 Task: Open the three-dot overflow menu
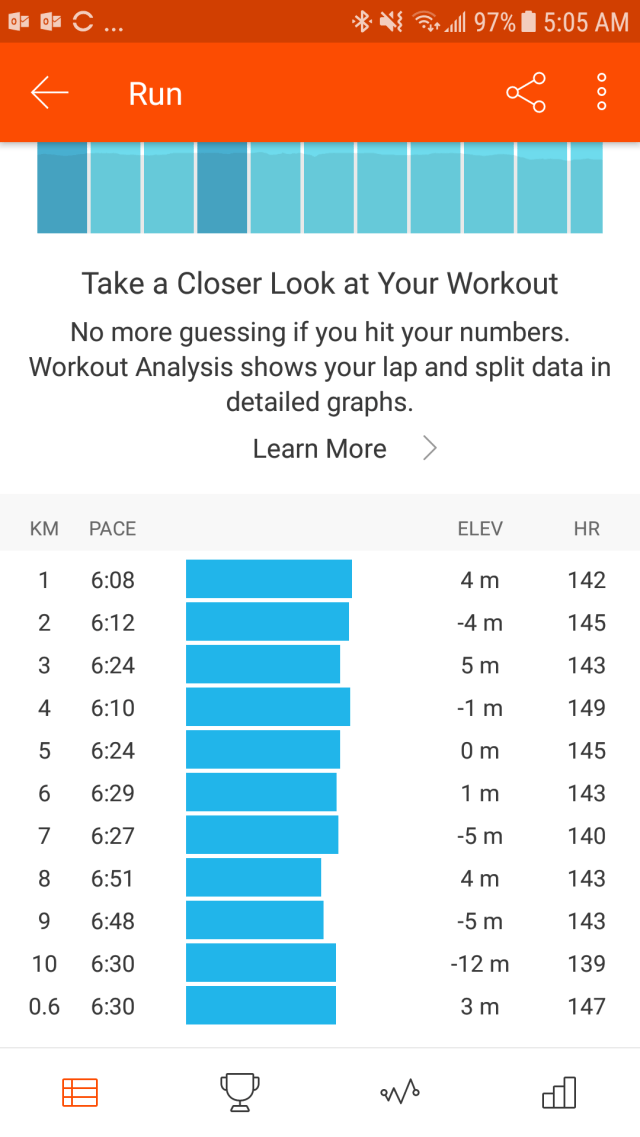point(601,93)
